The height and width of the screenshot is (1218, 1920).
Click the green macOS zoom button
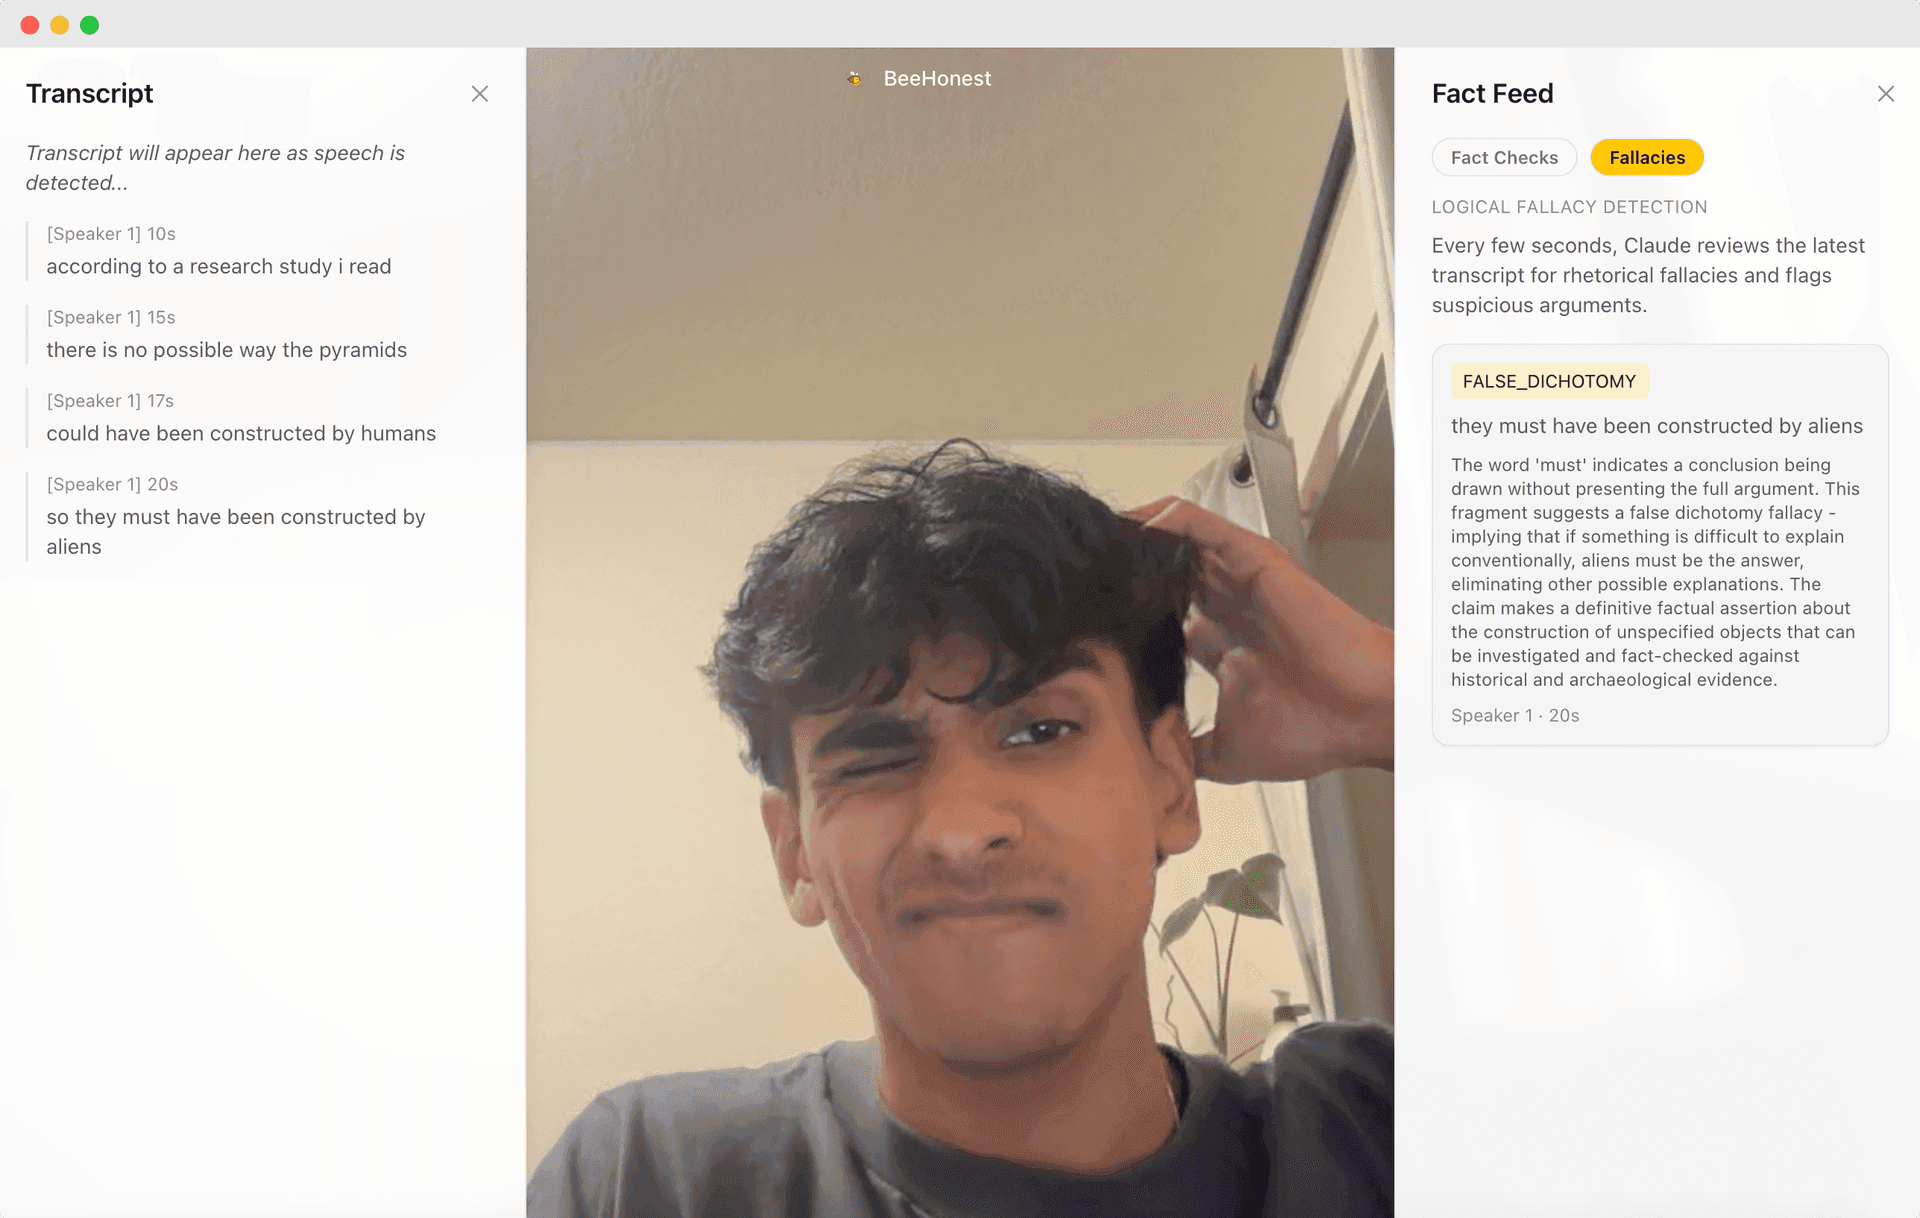click(x=89, y=25)
